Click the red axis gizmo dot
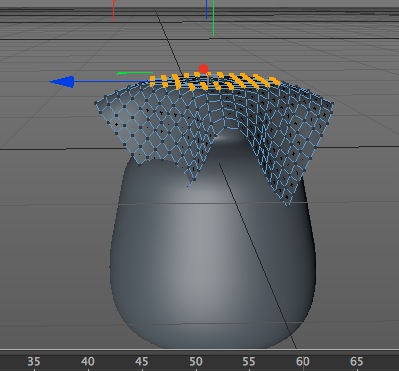399x371 pixels. 203,69
